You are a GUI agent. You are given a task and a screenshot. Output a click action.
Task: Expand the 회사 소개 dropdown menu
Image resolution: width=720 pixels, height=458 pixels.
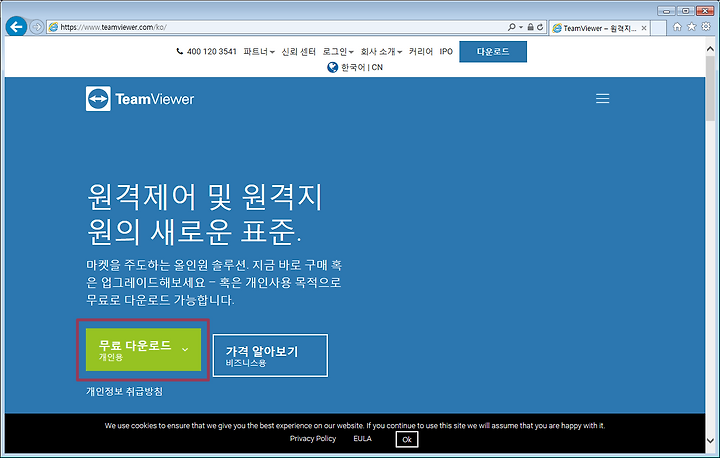(x=381, y=51)
